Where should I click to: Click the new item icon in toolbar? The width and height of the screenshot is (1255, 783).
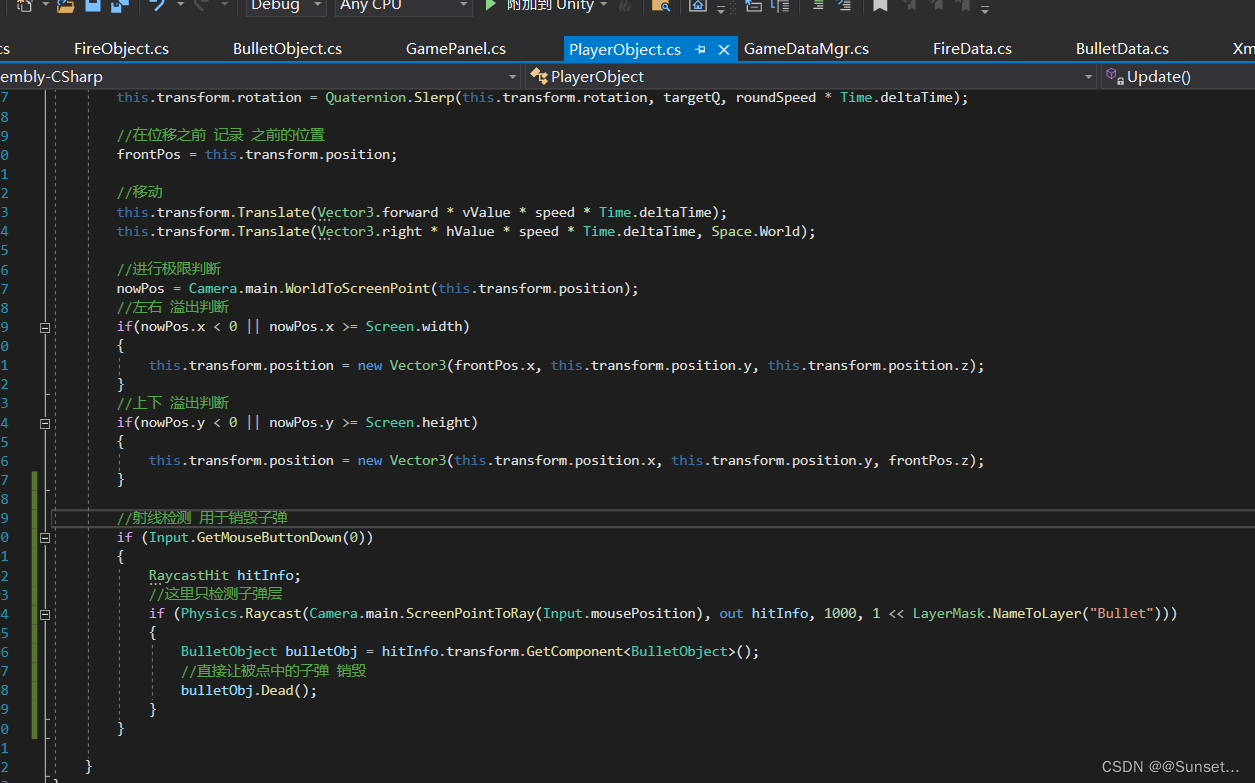[25, 6]
